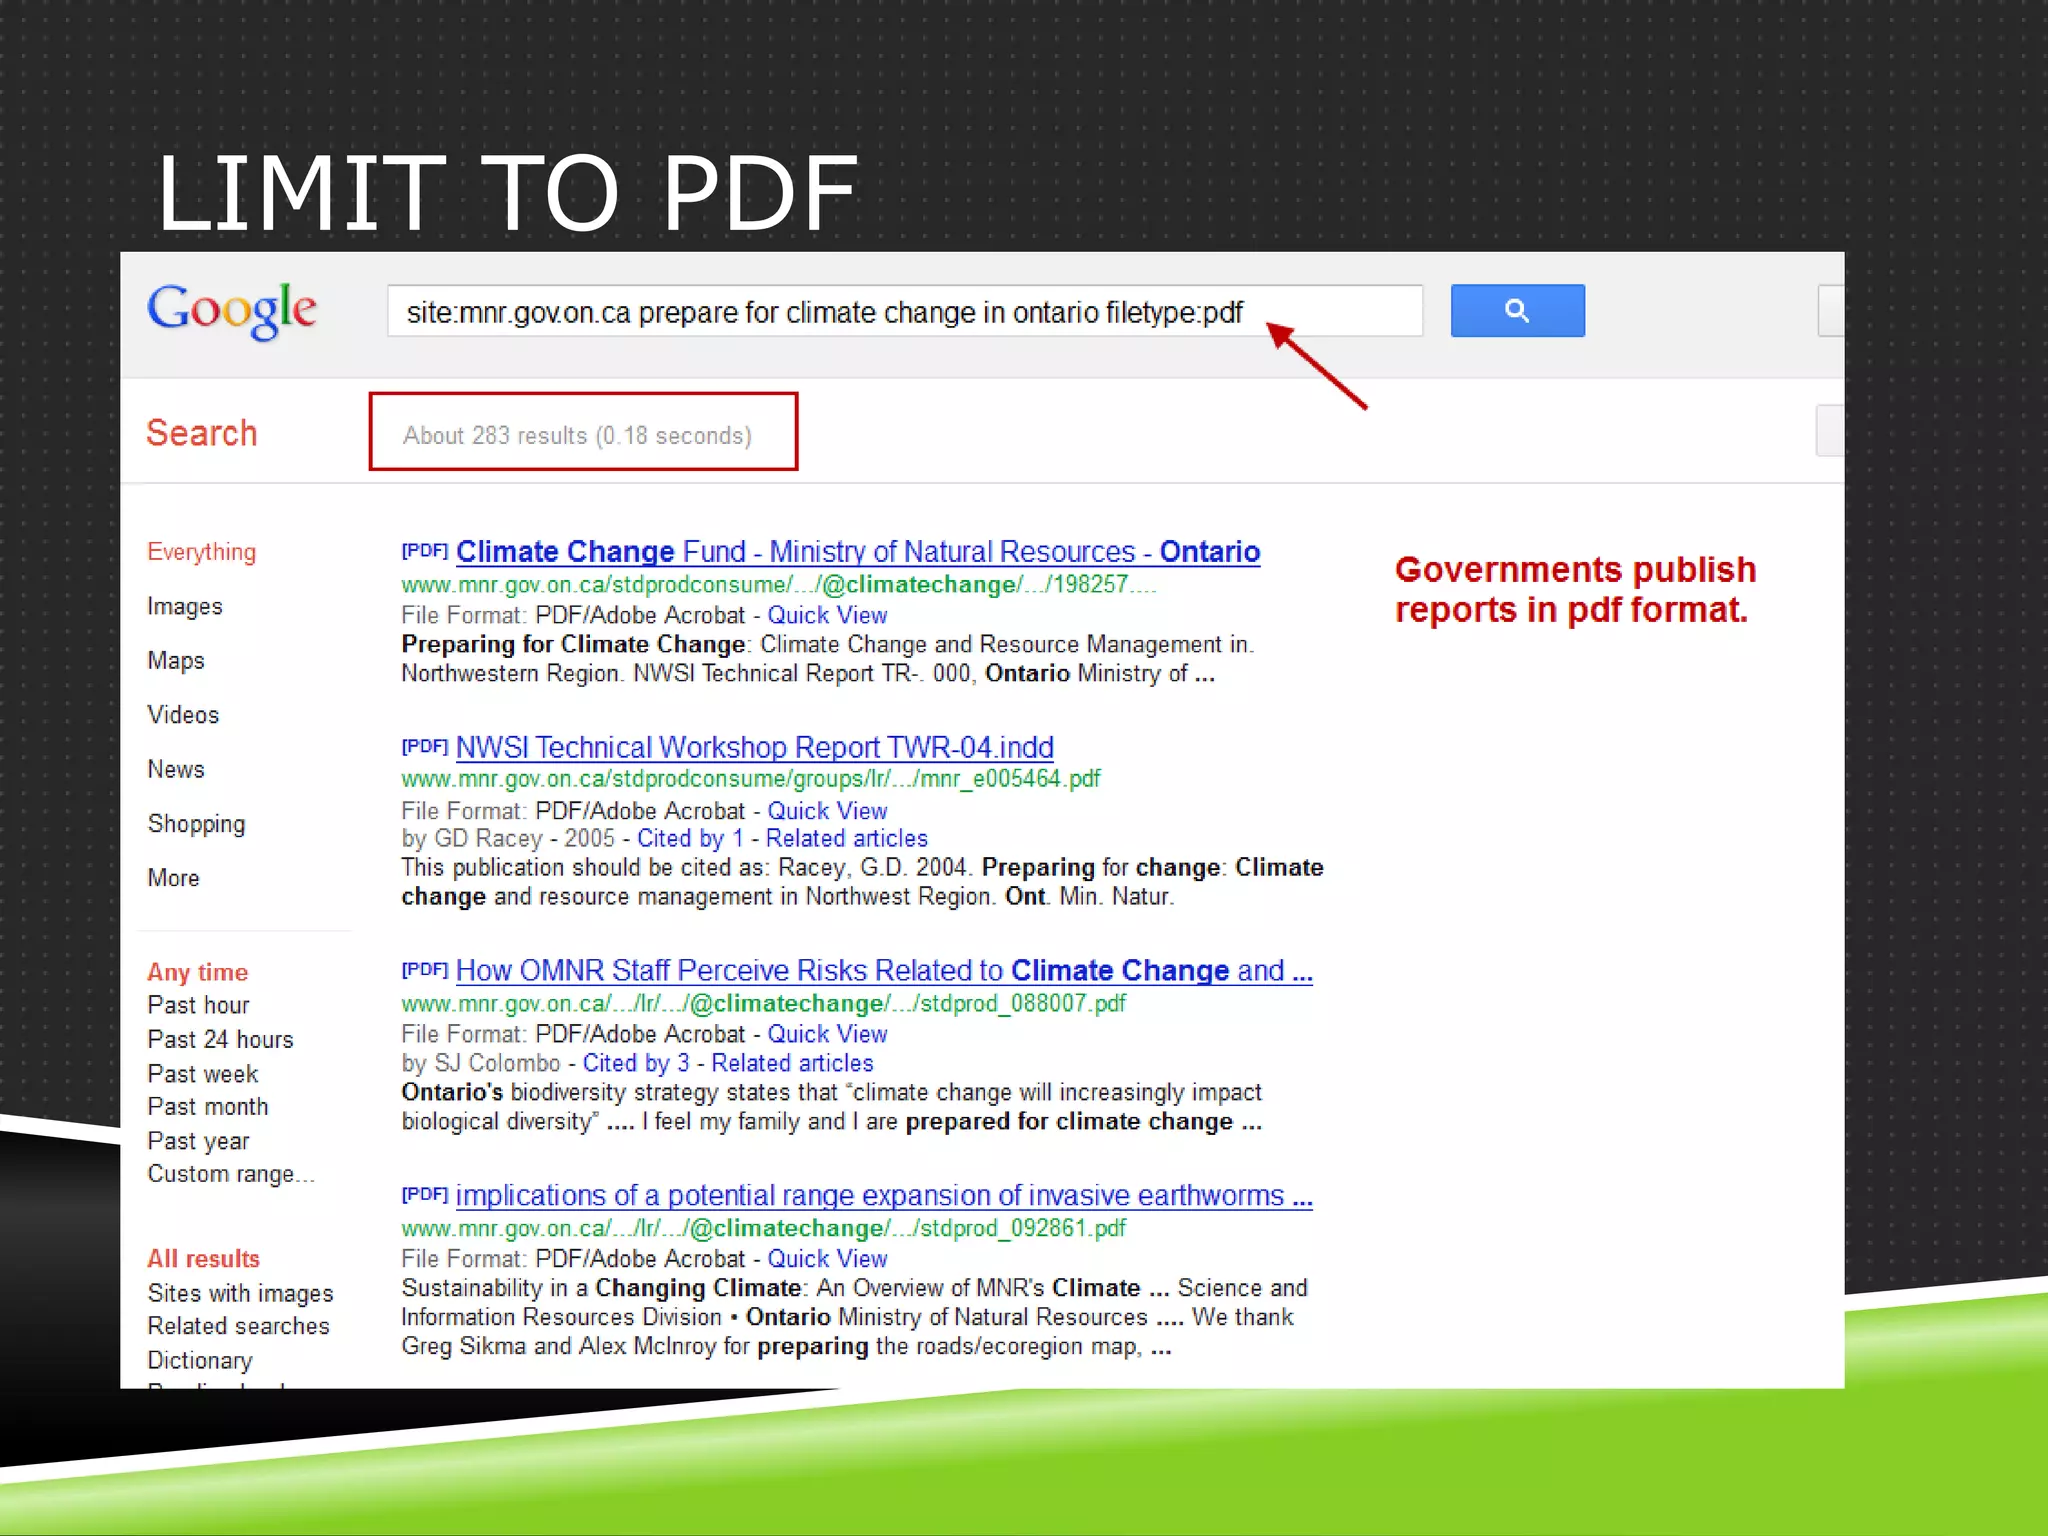Choose Dictionary option

pos(200,1360)
